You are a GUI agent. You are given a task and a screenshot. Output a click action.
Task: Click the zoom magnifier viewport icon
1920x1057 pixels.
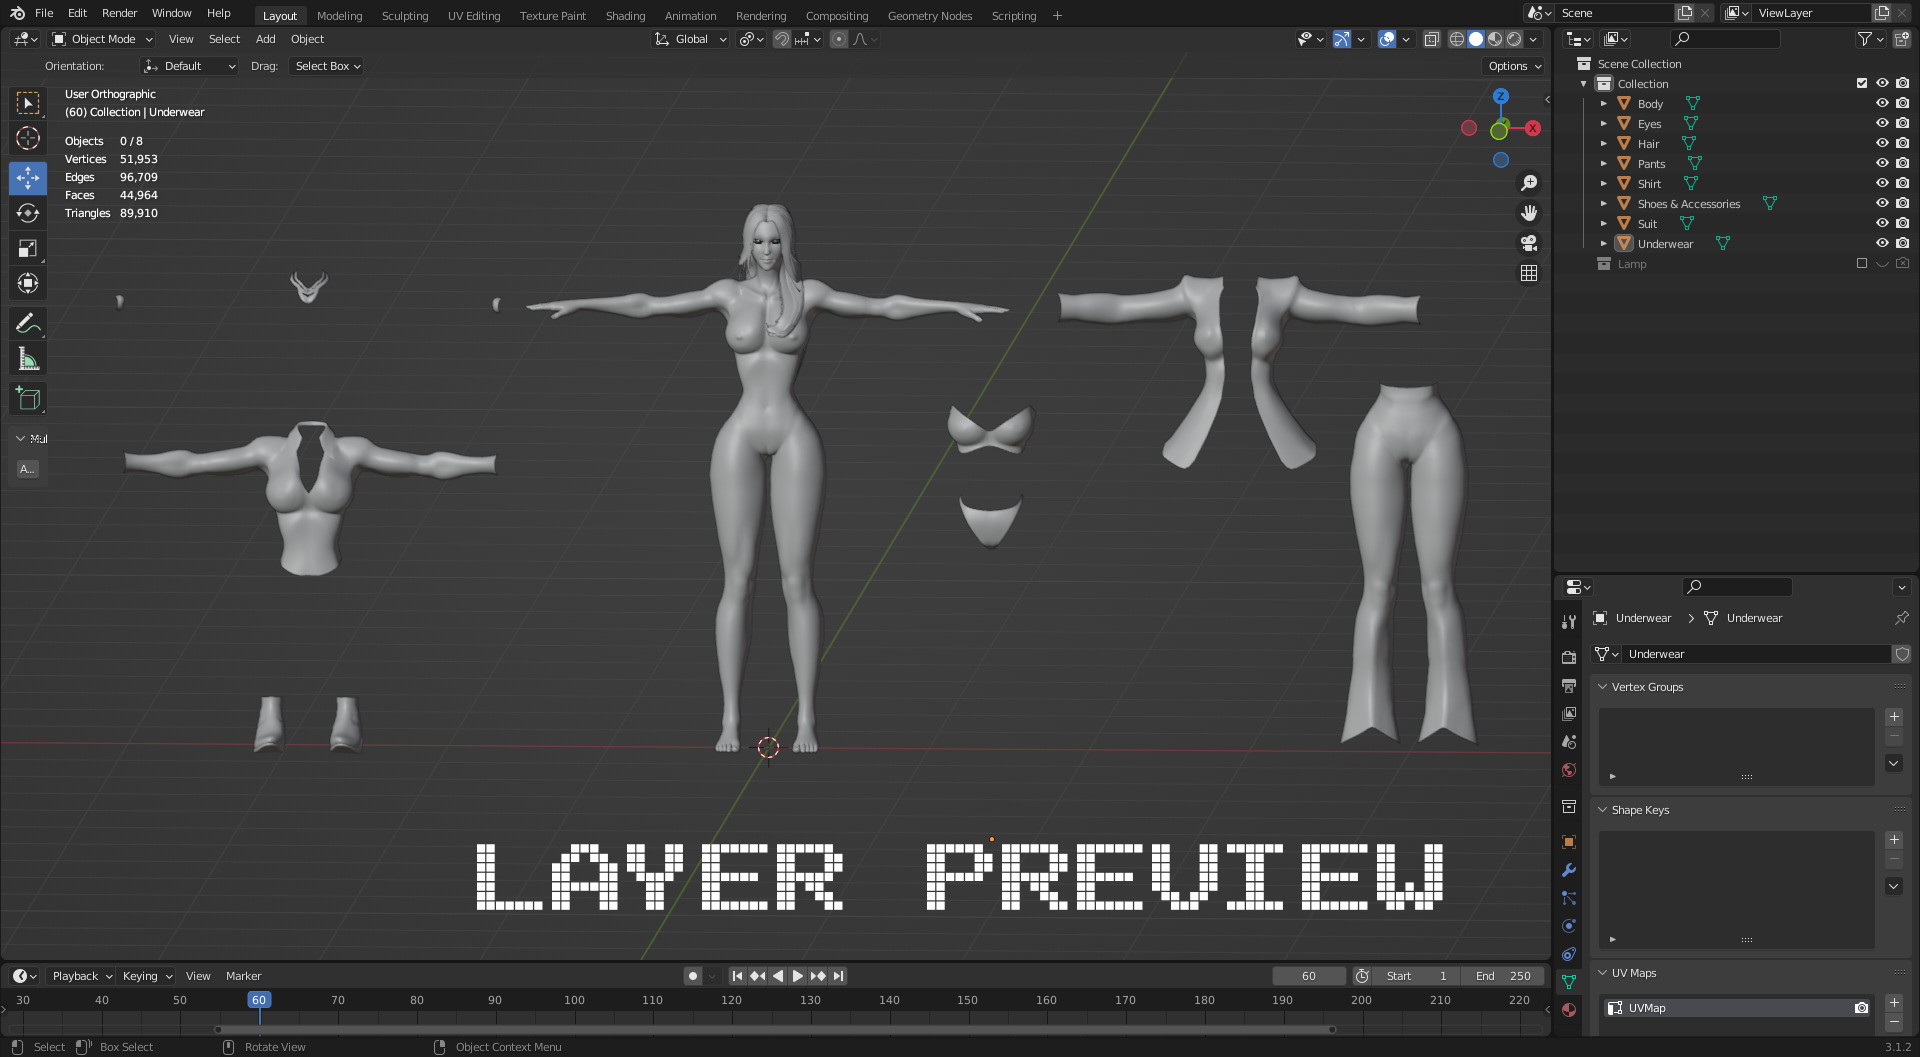click(1529, 183)
